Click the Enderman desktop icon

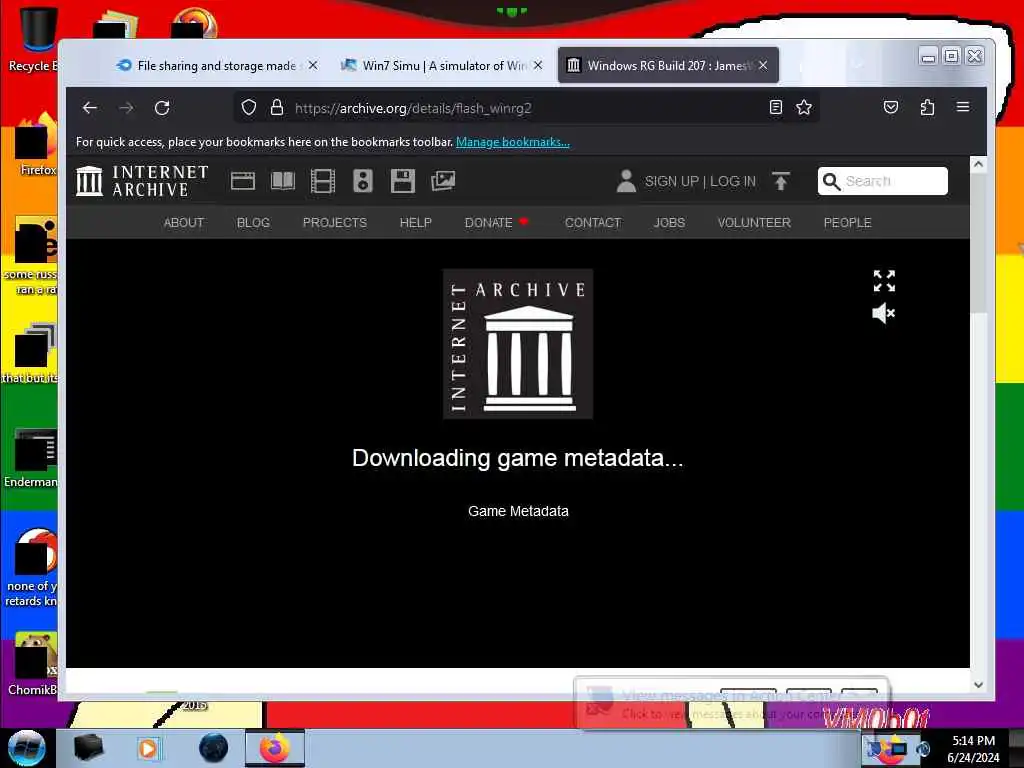click(33, 457)
